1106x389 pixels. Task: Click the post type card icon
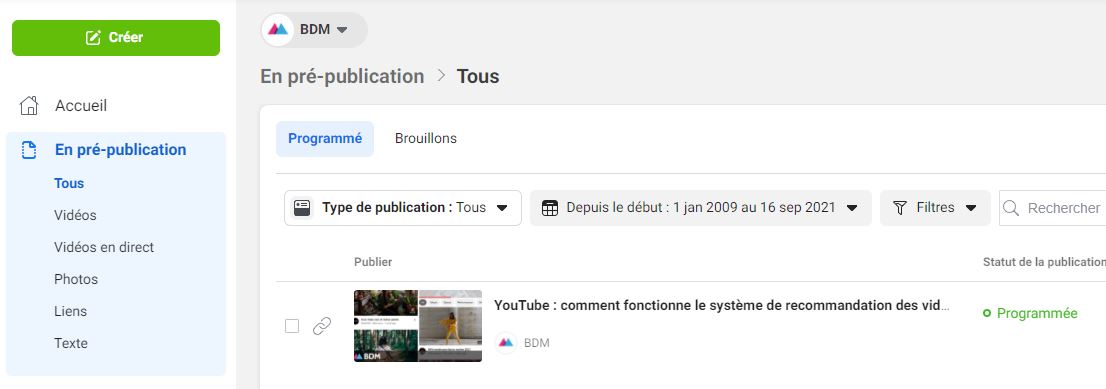click(303, 208)
